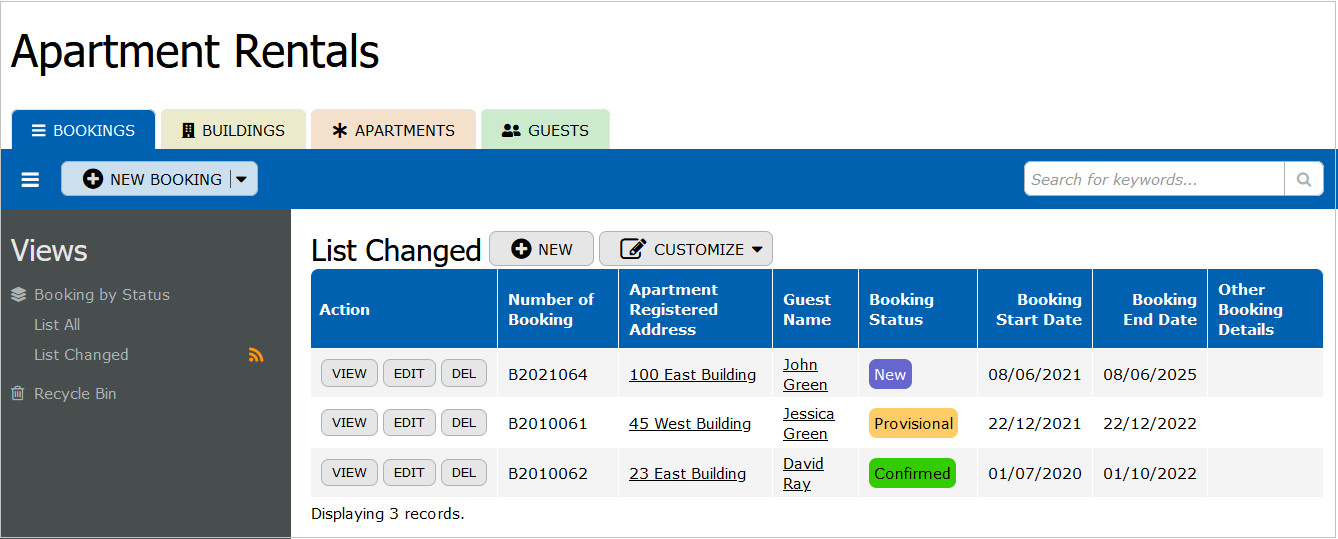This screenshot has height=539, width=1338.
Task: Delete booking B2010062
Action: pos(464,473)
